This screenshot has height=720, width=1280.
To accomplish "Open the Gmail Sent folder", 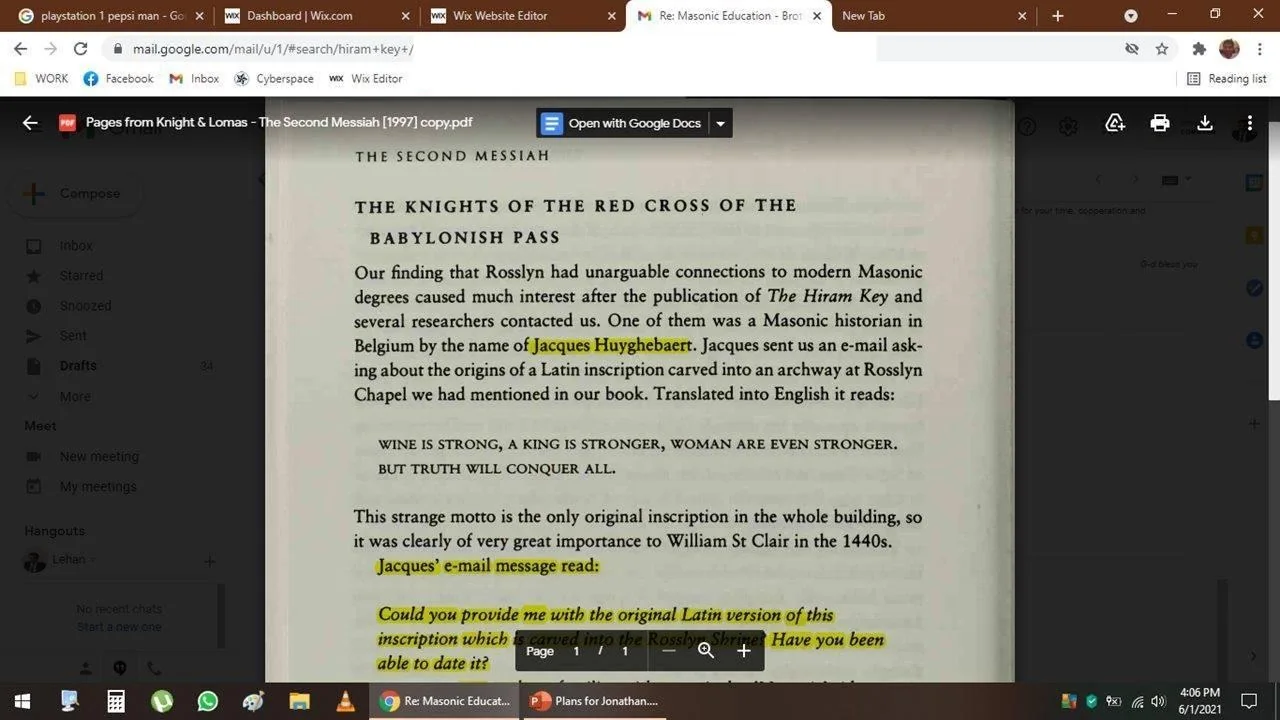I will (x=73, y=336).
